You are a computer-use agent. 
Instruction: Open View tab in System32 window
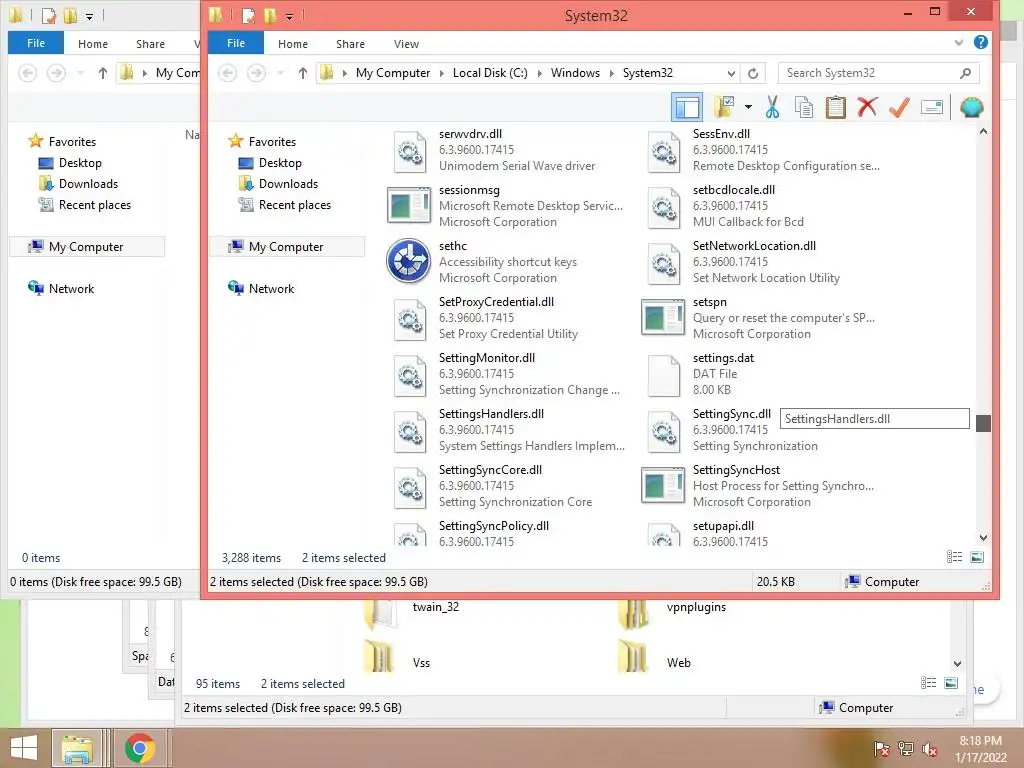pos(406,44)
